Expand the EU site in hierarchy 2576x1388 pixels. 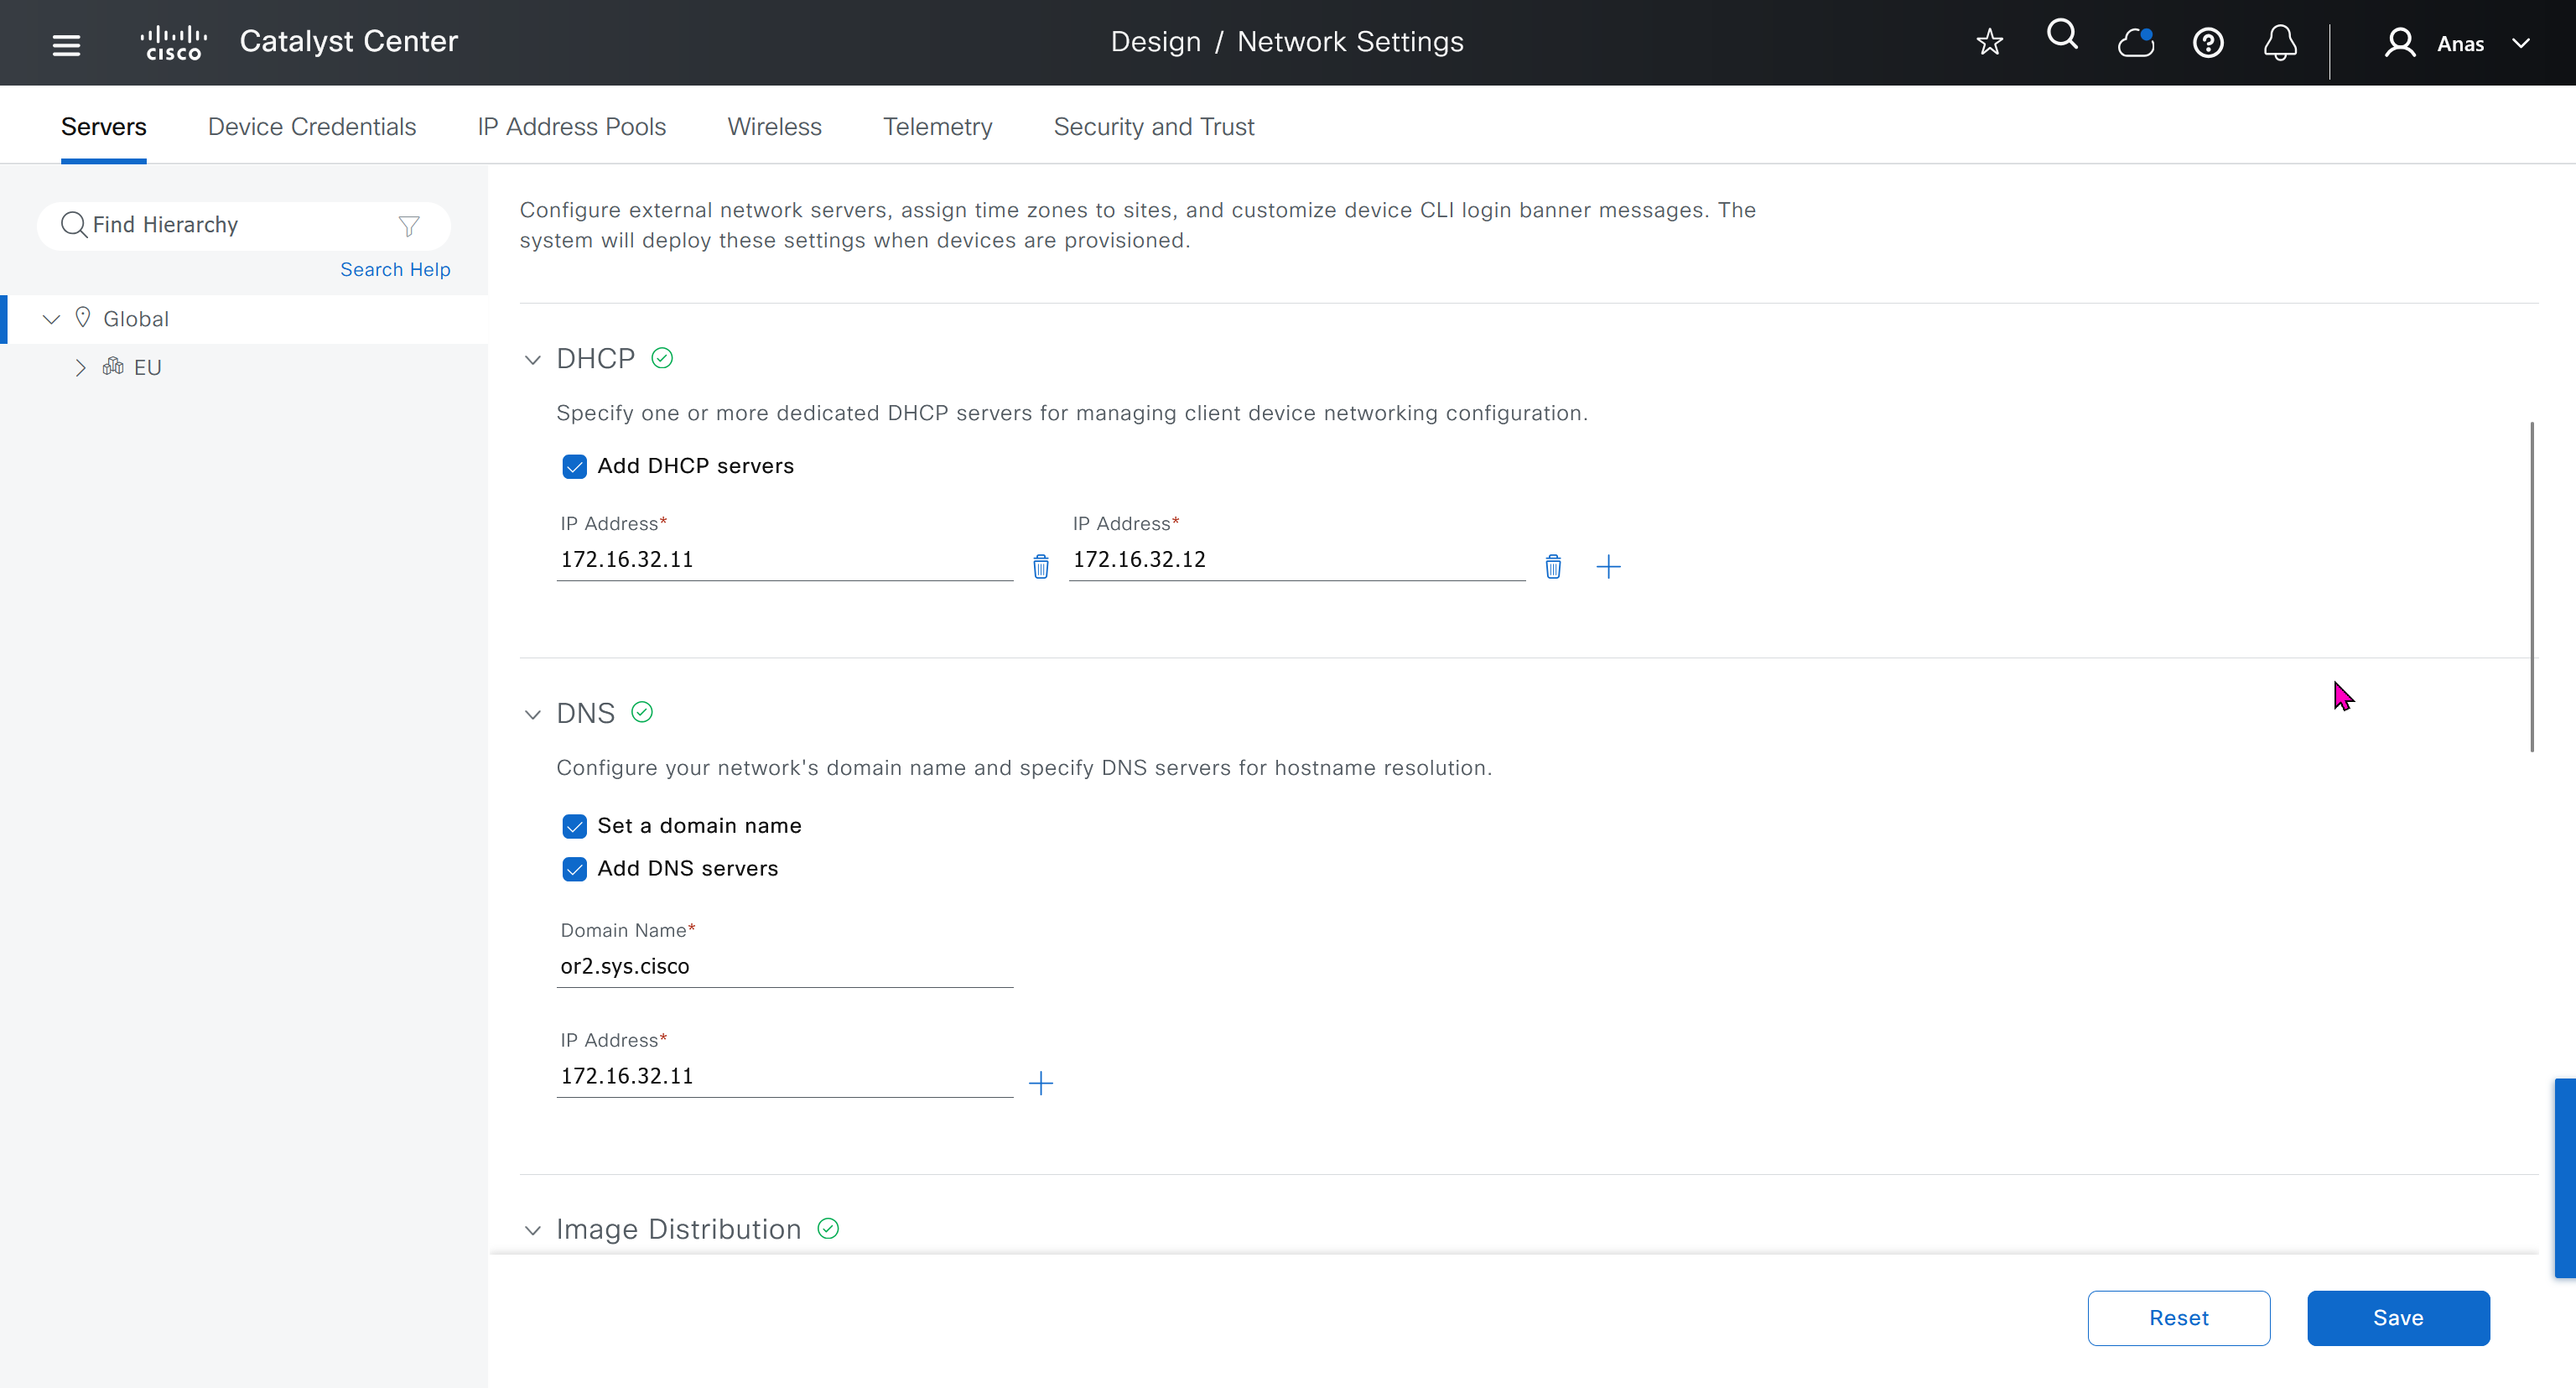[80, 368]
